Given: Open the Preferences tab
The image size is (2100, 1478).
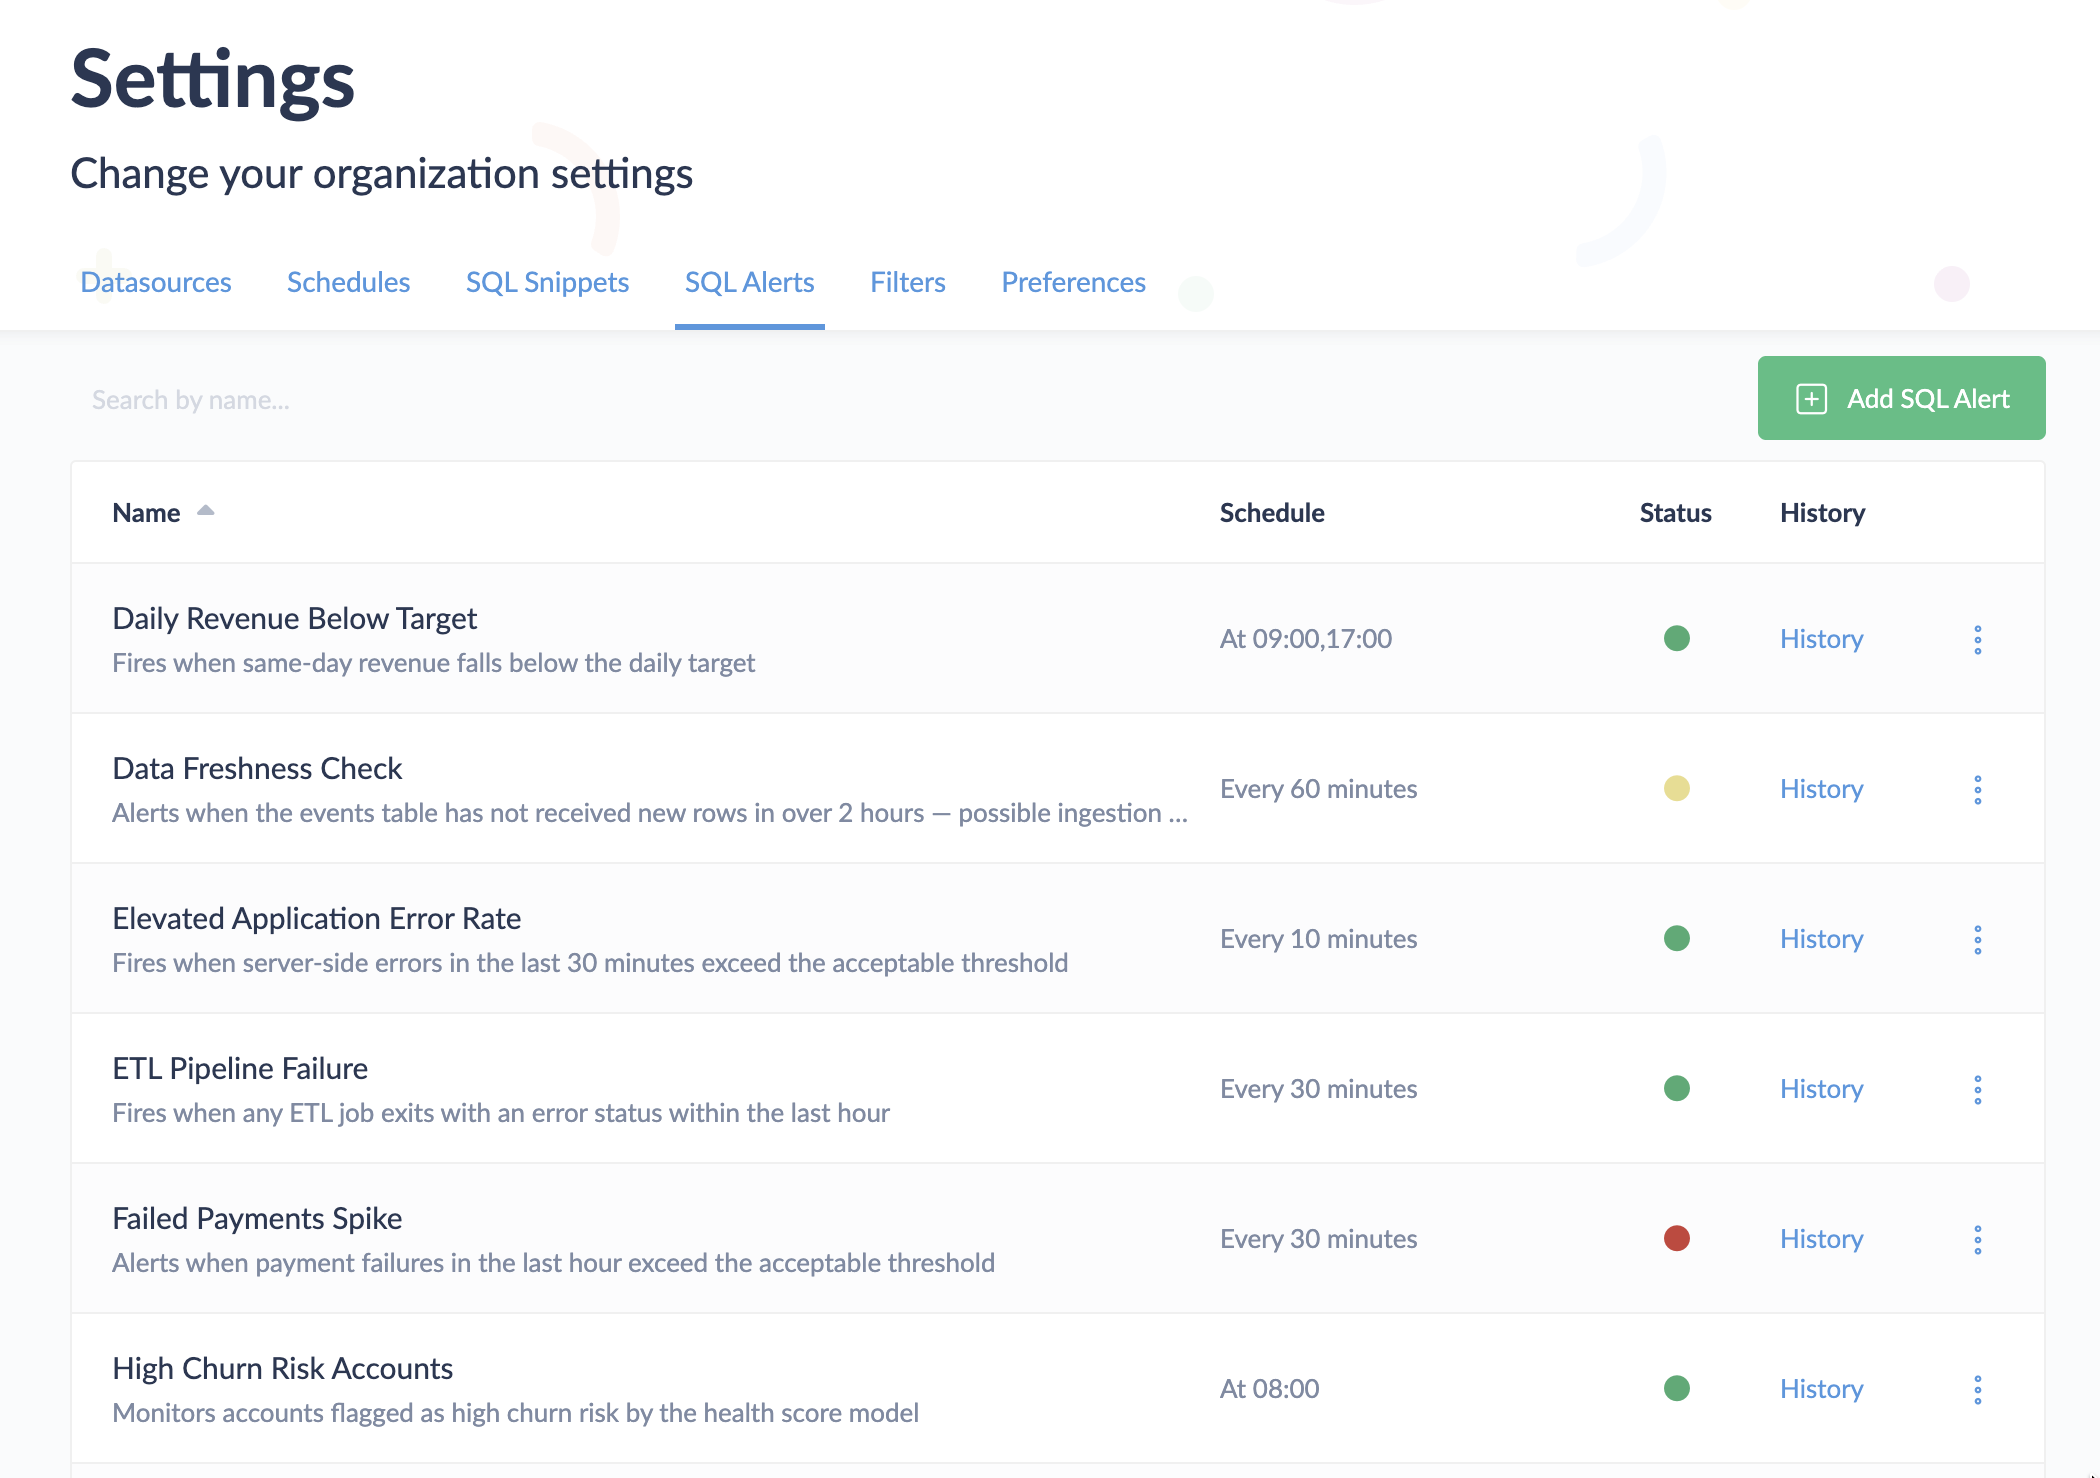Looking at the screenshot, I should pyautogui.click(x=1073, y=283).
